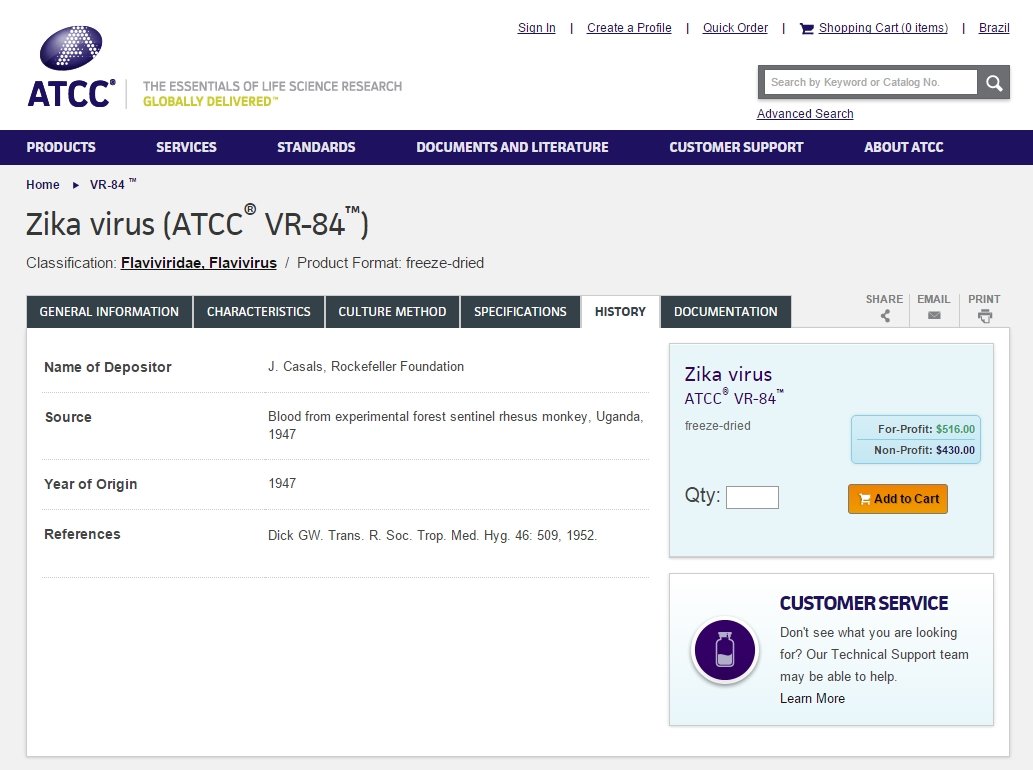The image size is (1033, 770).
Task: Click the Share icon
Action: 885,316
